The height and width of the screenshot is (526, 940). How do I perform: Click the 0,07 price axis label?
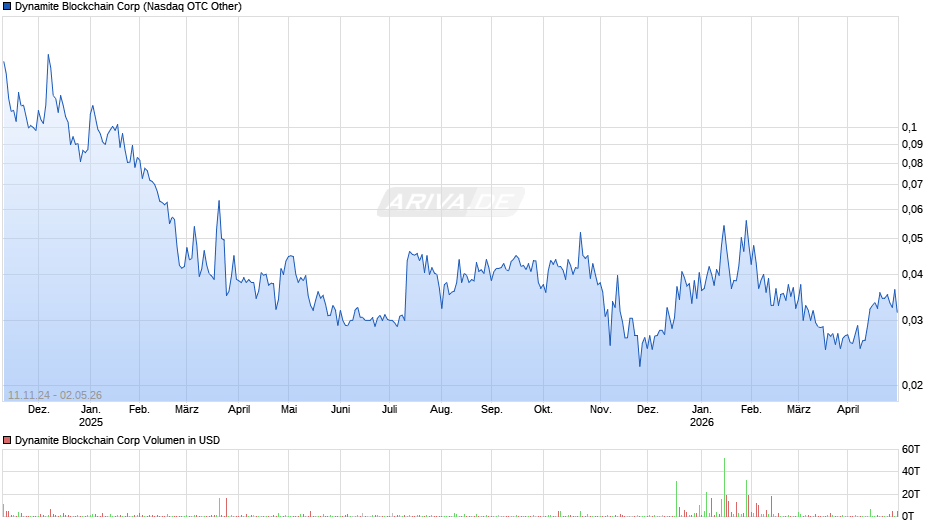(912, 185)
